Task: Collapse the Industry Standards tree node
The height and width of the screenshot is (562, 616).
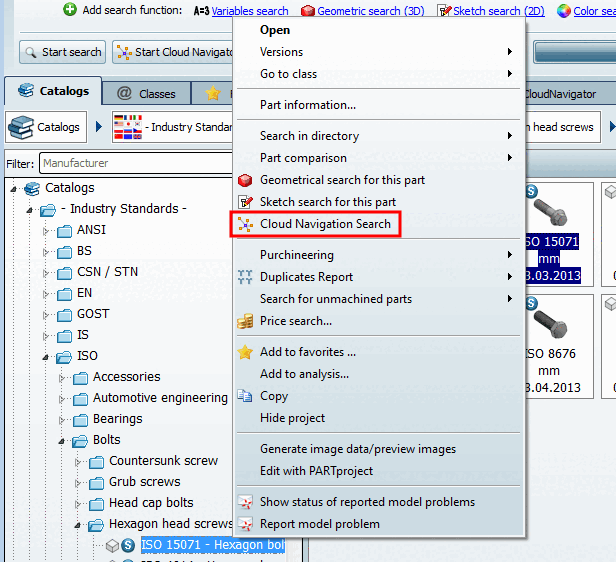Action: point(29,211)
